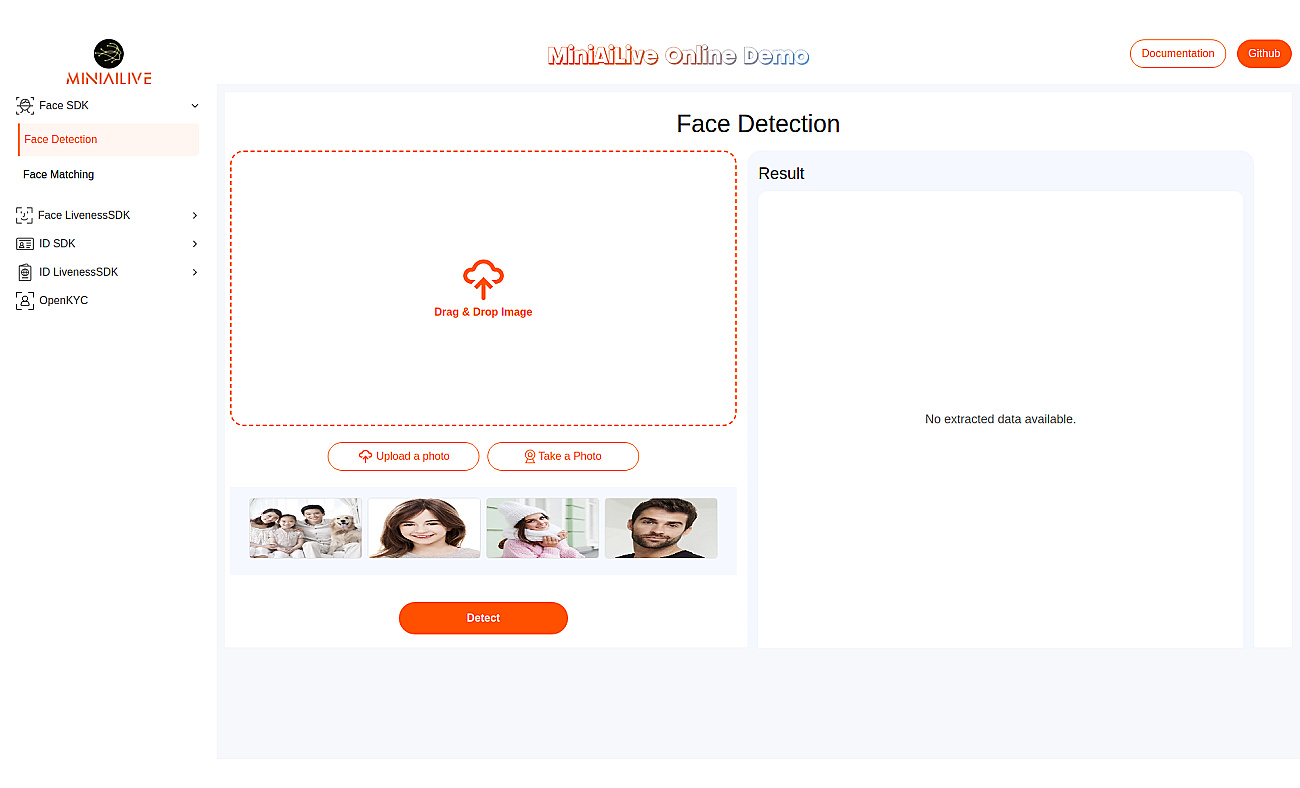Open the ID LivenessSDK menu item
The height and width of the screenshot is (788, 1300).
point(108,272)
